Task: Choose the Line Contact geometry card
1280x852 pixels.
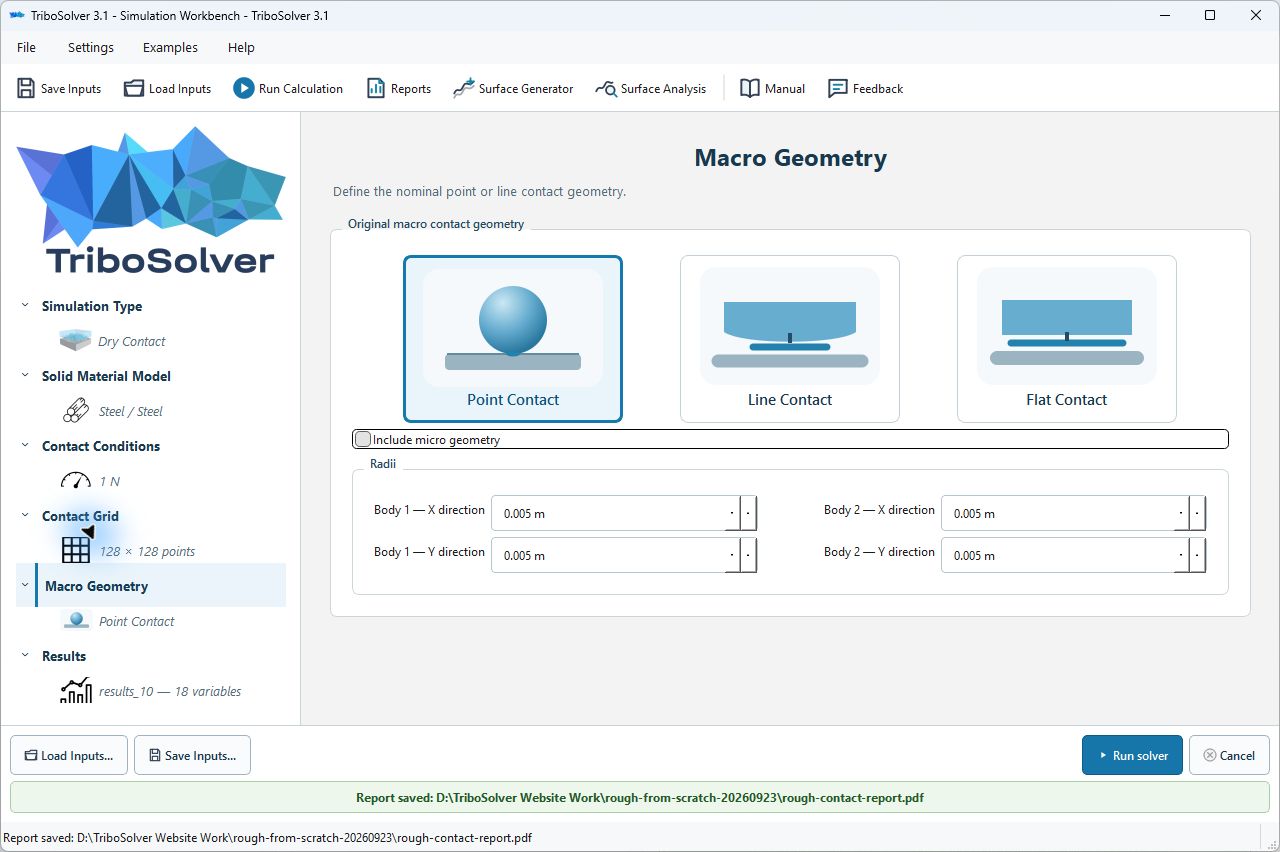Action: (x=790, y=339)
